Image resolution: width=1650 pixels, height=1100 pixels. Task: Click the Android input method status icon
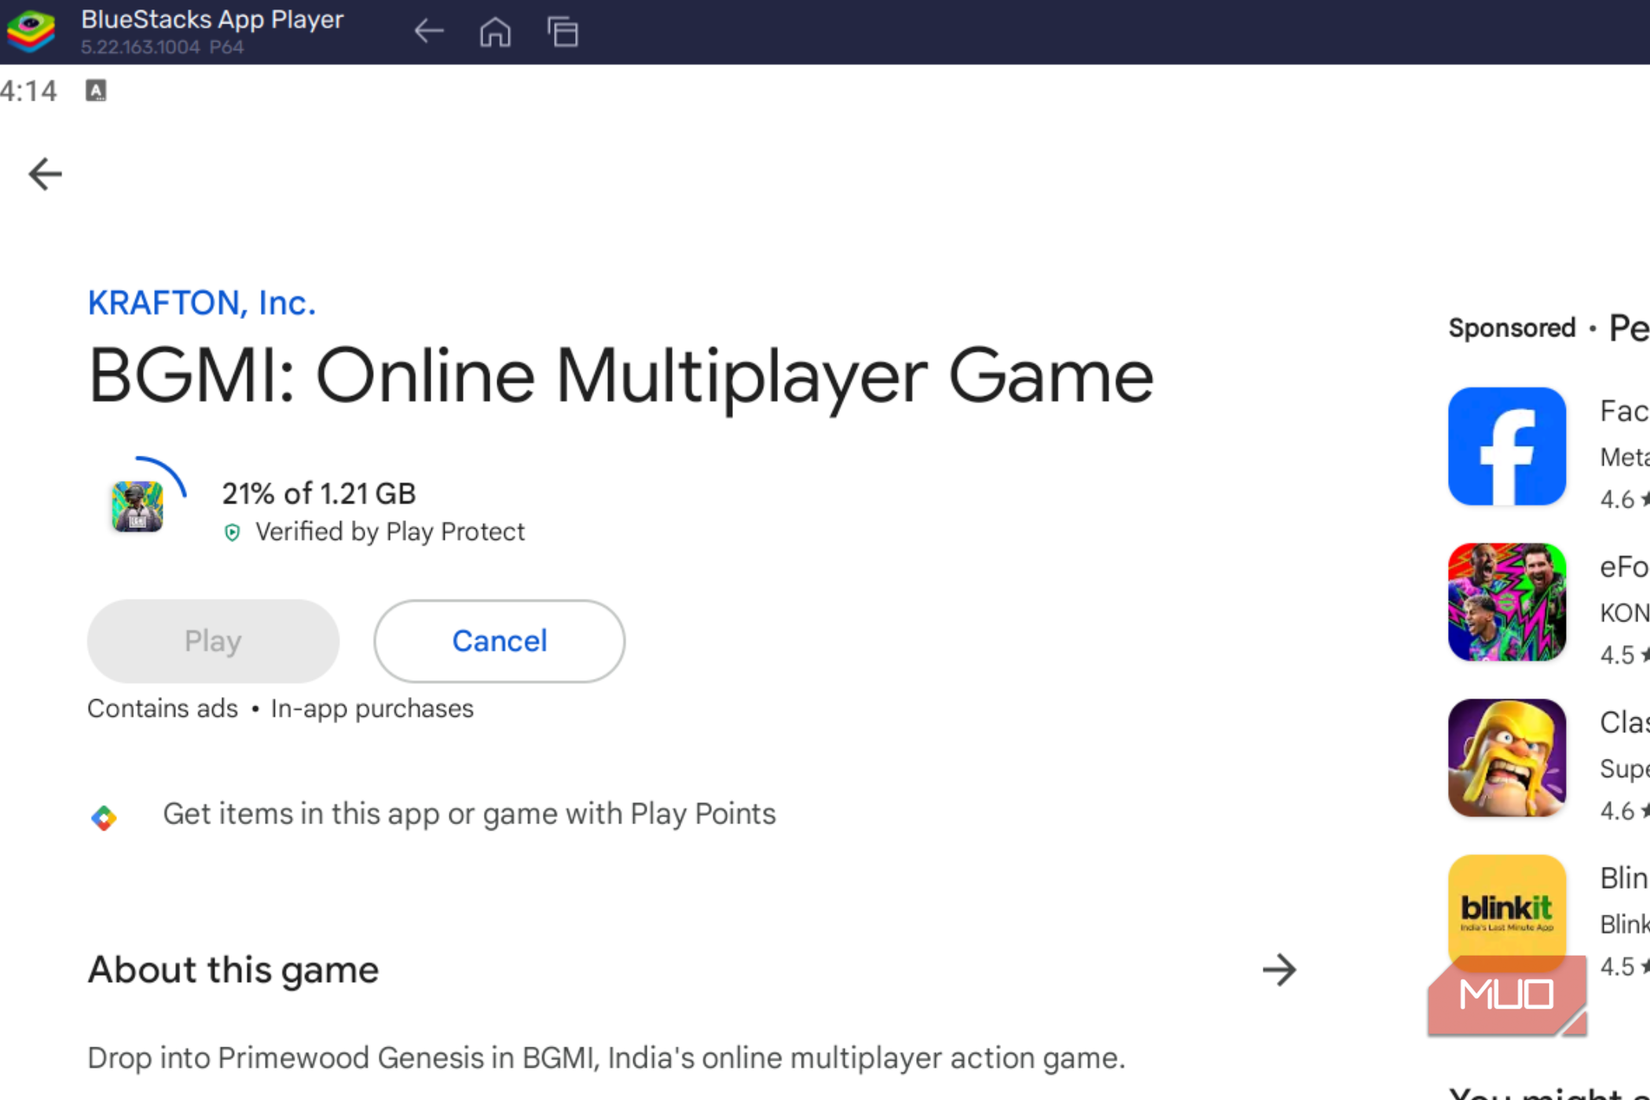click(96, 90)
